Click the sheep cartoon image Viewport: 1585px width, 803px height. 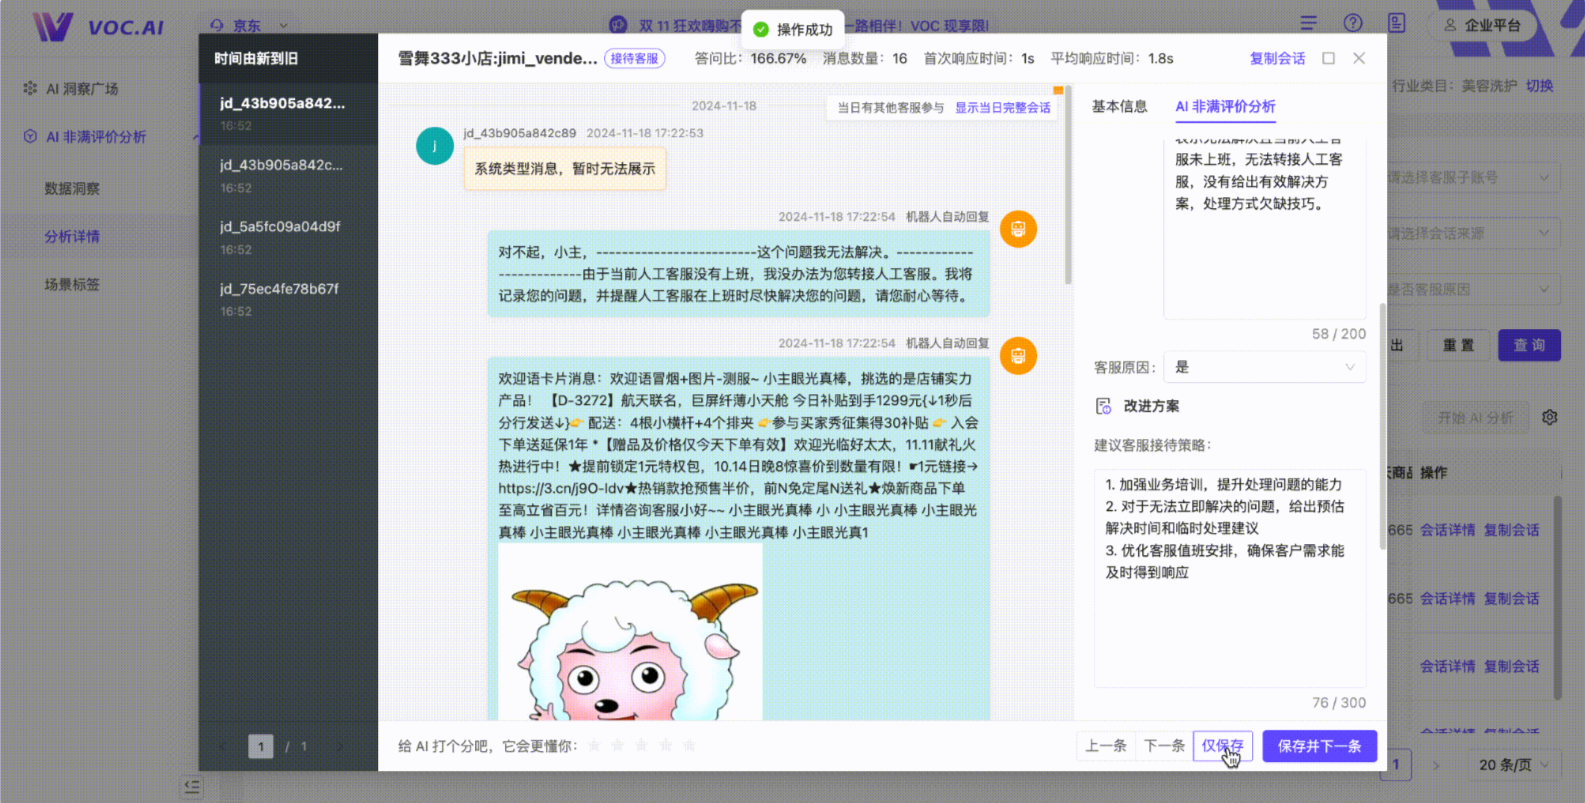(630, 632)
